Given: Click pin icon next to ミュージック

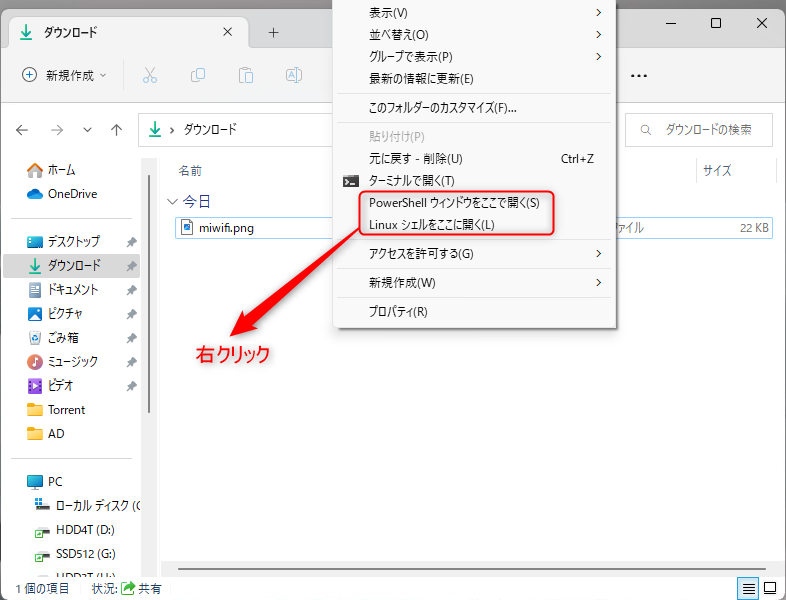Looking at the screenshot, I should coord(131,362).
